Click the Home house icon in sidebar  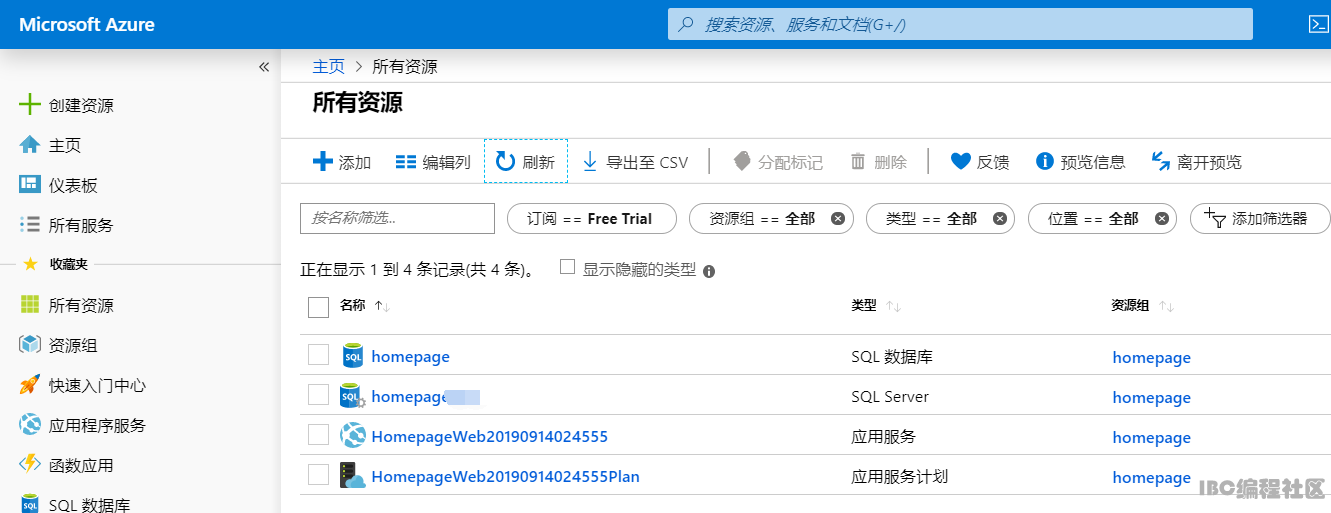[x=30, y=145]
